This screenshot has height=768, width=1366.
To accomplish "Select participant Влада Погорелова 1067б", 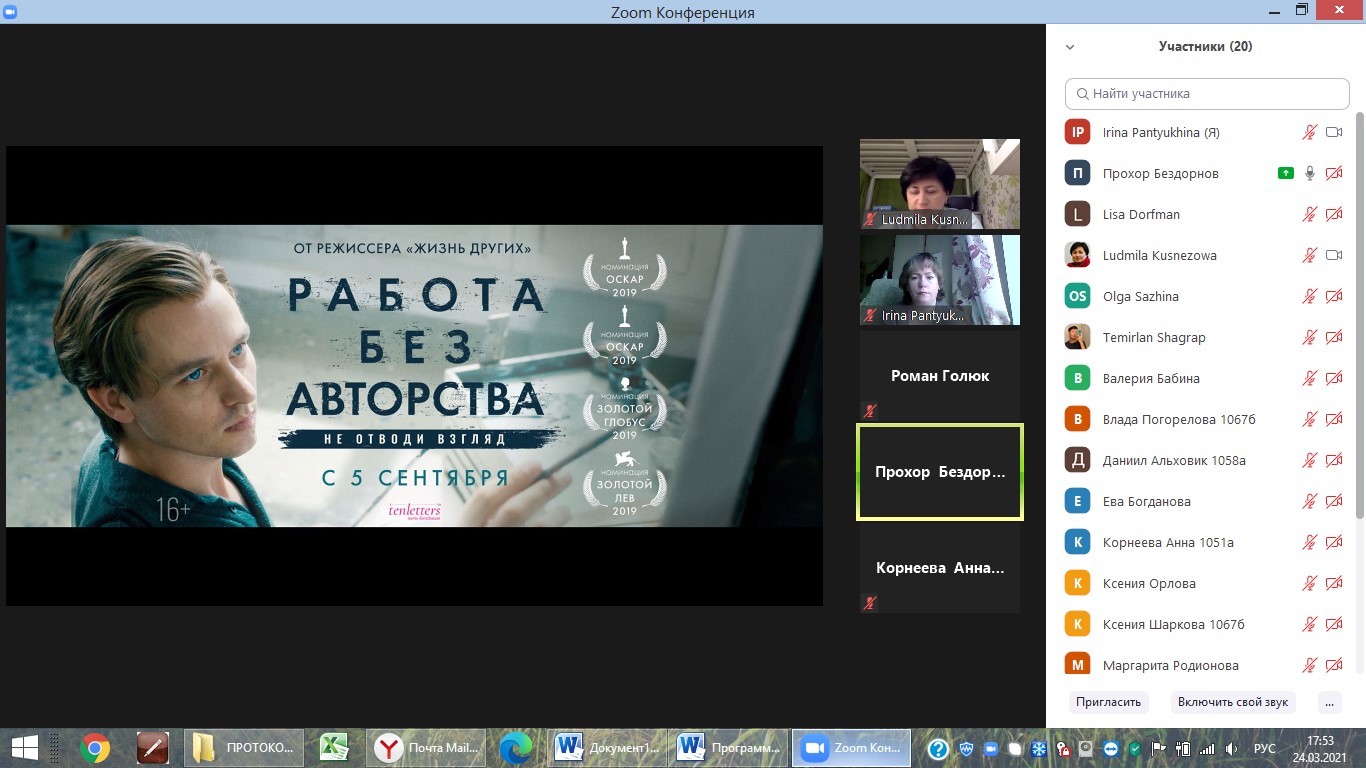I will tap(1178, 419).
